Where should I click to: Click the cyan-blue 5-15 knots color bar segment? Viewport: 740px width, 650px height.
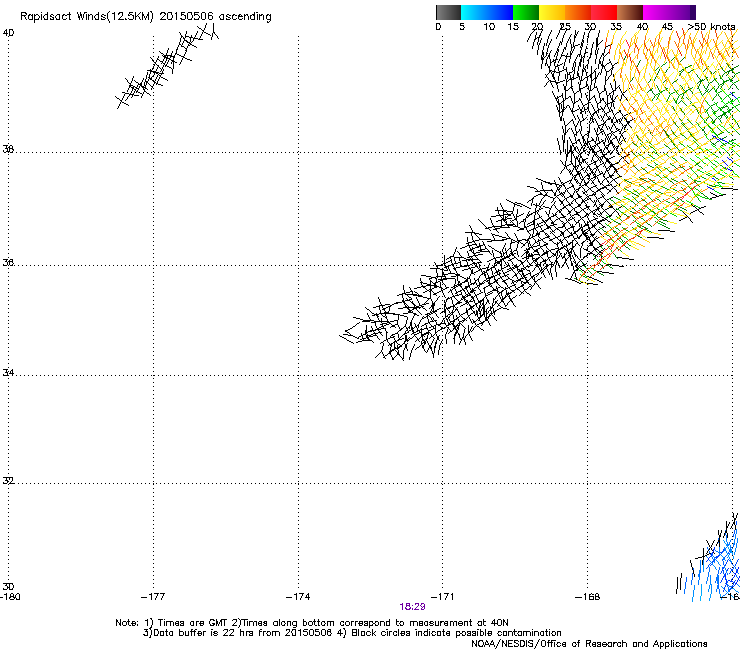pyautogui.click(x=487, y=12)
